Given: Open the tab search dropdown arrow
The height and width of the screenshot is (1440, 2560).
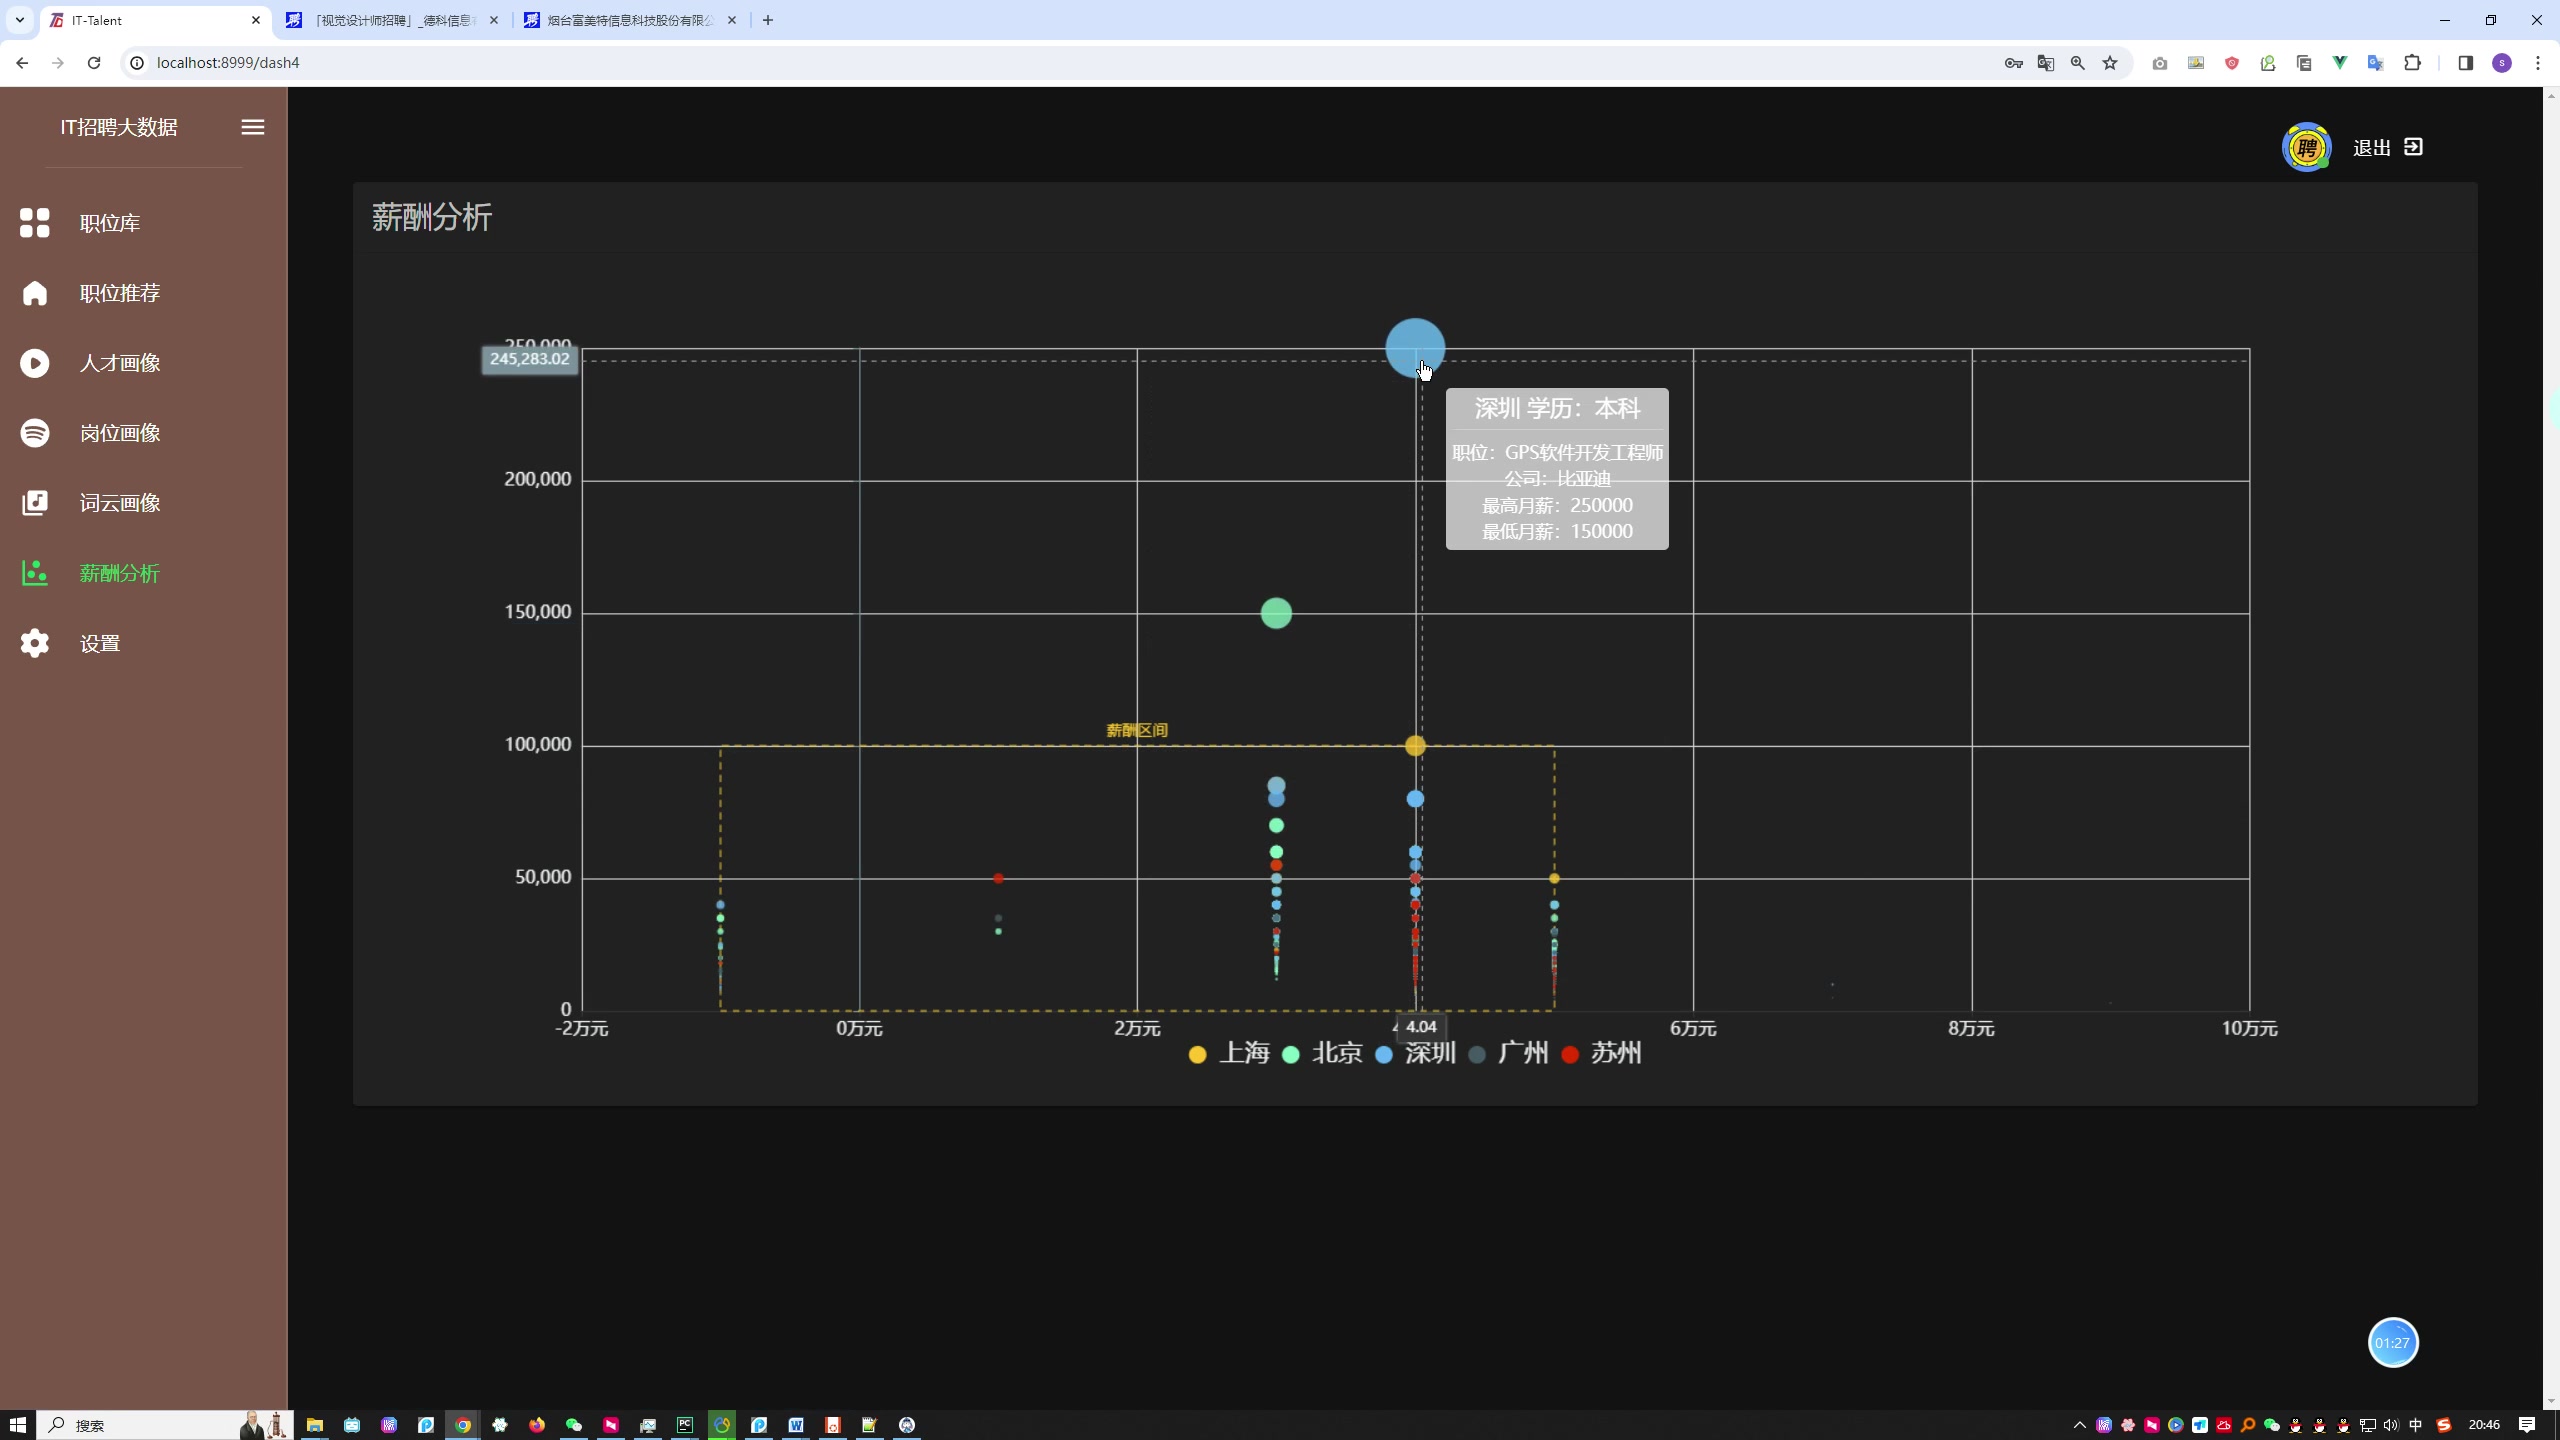Looking at the screenshot, I should pos(19,20).
